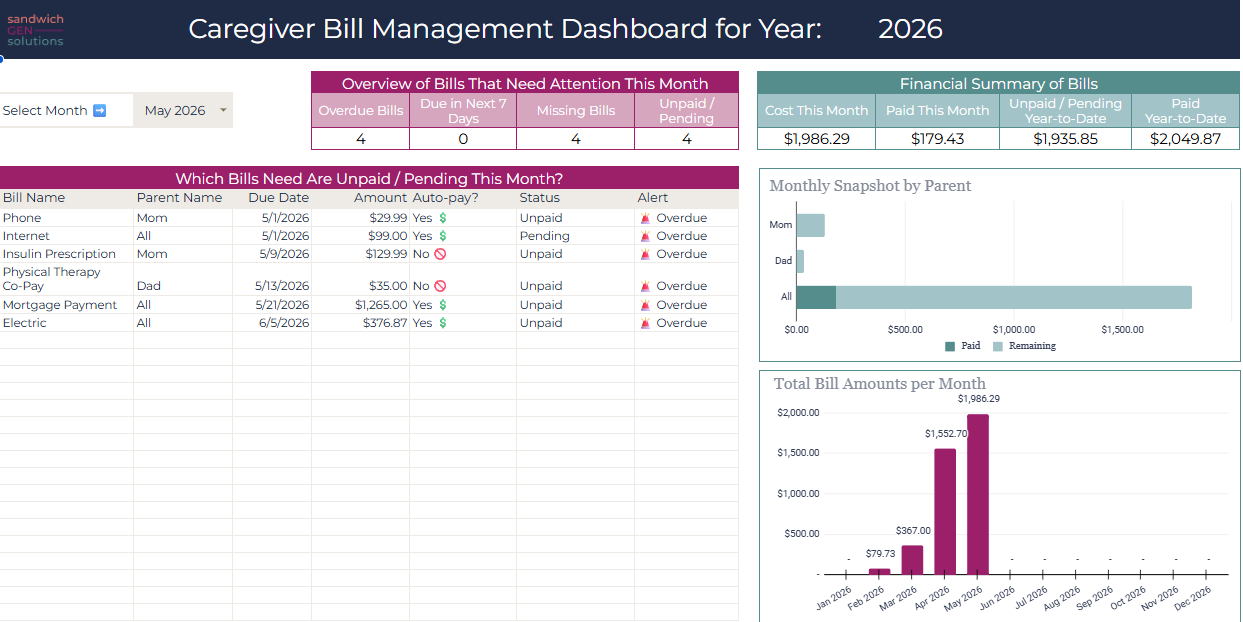Image resolution: width=1243 pixels, height=622 pixels.
Task: Click the Monthly Snapshot by Parent title
Action: (x=870, y=186)
